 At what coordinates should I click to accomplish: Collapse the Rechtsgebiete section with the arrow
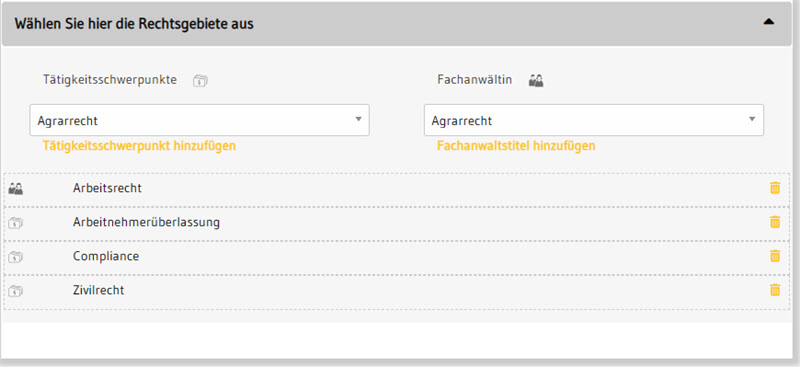[x=768, y=22]
